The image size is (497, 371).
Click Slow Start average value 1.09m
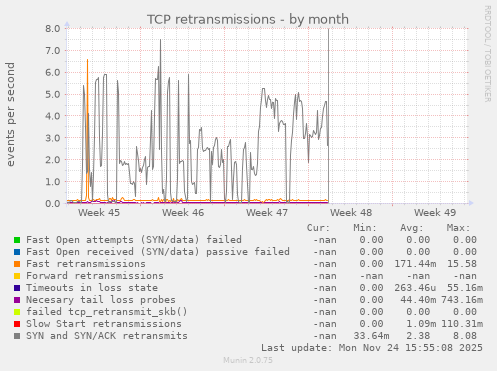421,324
